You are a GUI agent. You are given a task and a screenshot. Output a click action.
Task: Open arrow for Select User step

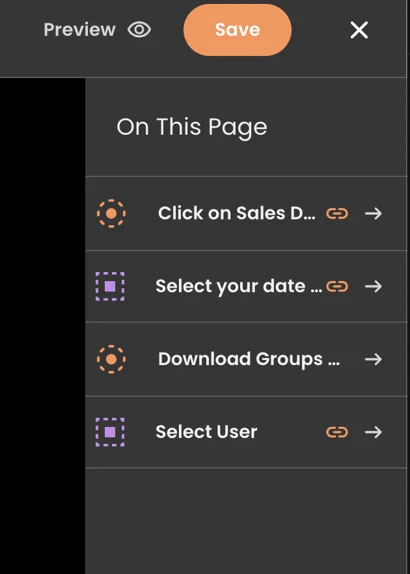[x=373, y=432]
